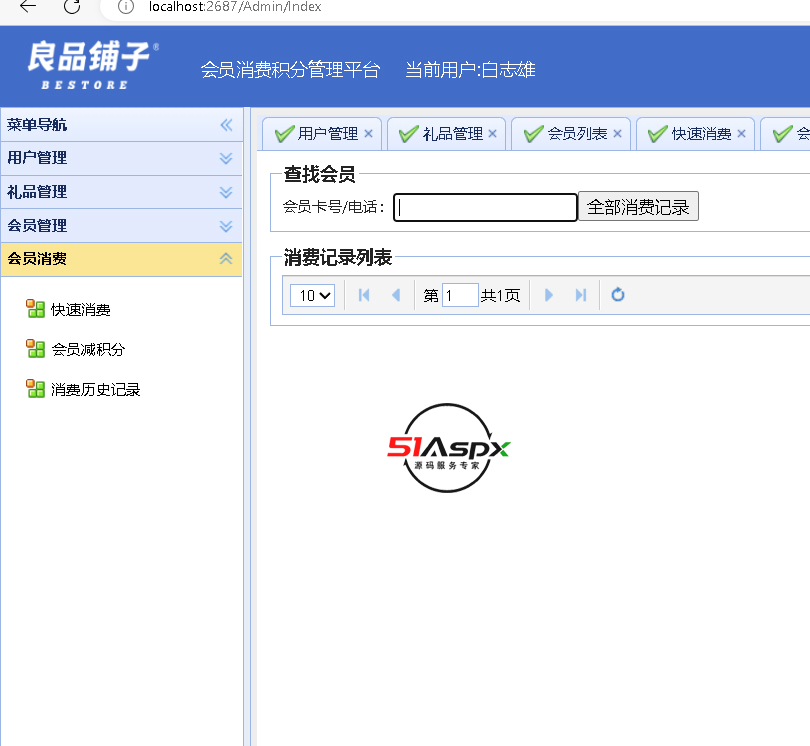Open 快速消费 from the sidebar menu
This screenshot has height=746, width=810.
[81, 309]
